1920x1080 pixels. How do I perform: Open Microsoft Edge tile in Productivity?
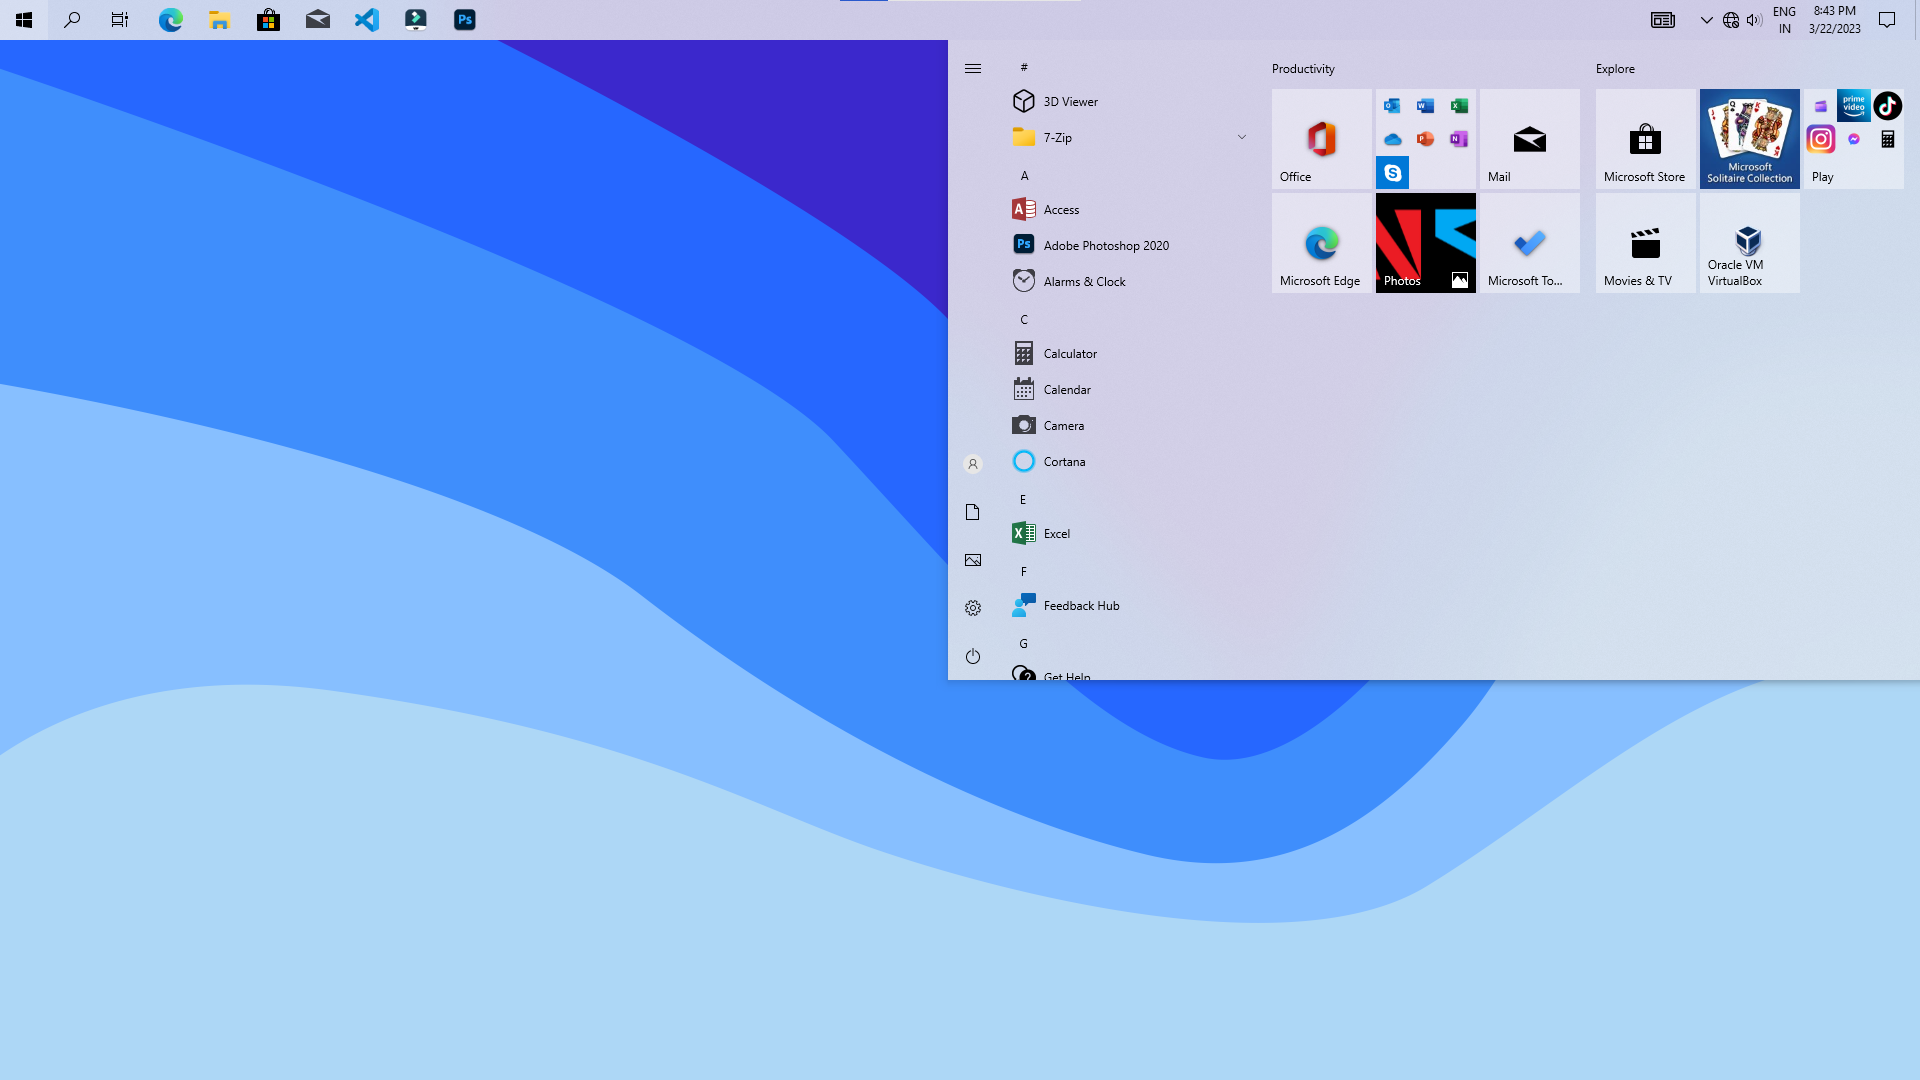pyautogui.click(x=1321, y=243)
